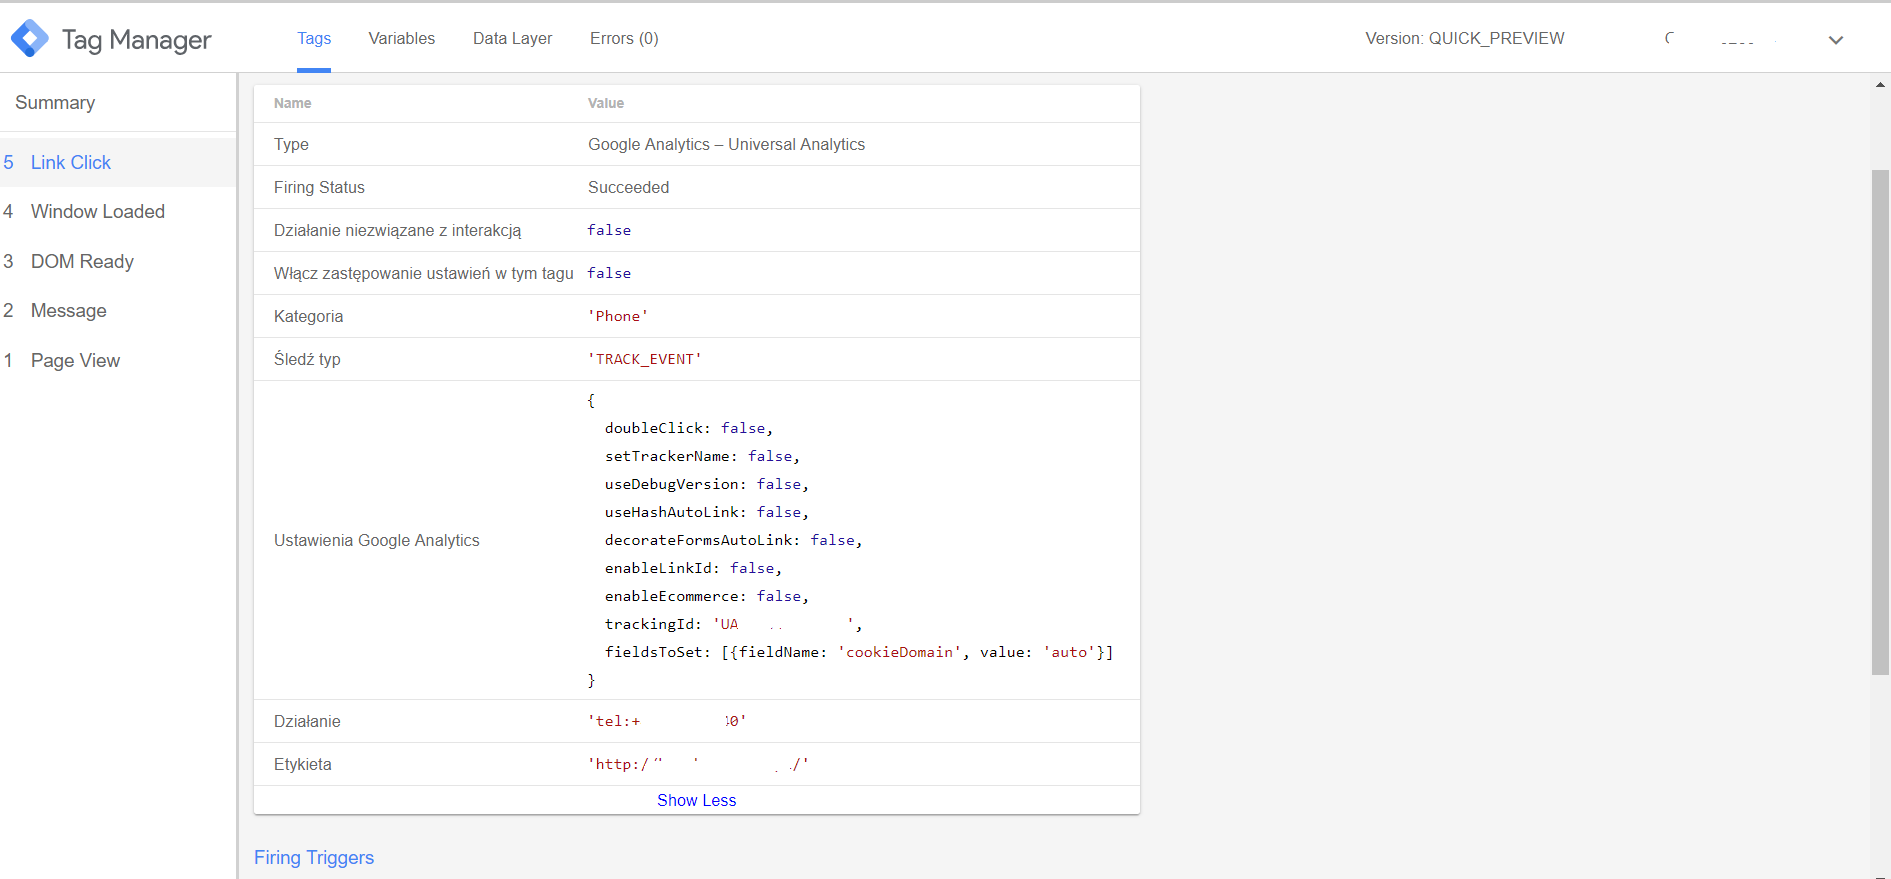Click the Version: QUICK_PREVIEW label

1465,38
